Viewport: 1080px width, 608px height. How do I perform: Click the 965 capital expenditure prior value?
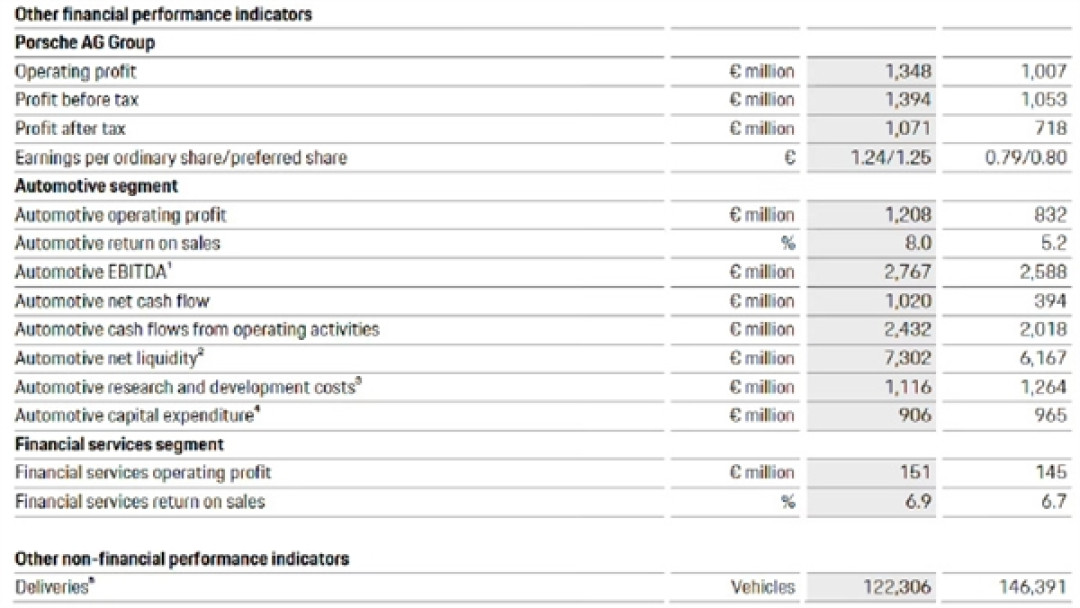point(1050,415)
